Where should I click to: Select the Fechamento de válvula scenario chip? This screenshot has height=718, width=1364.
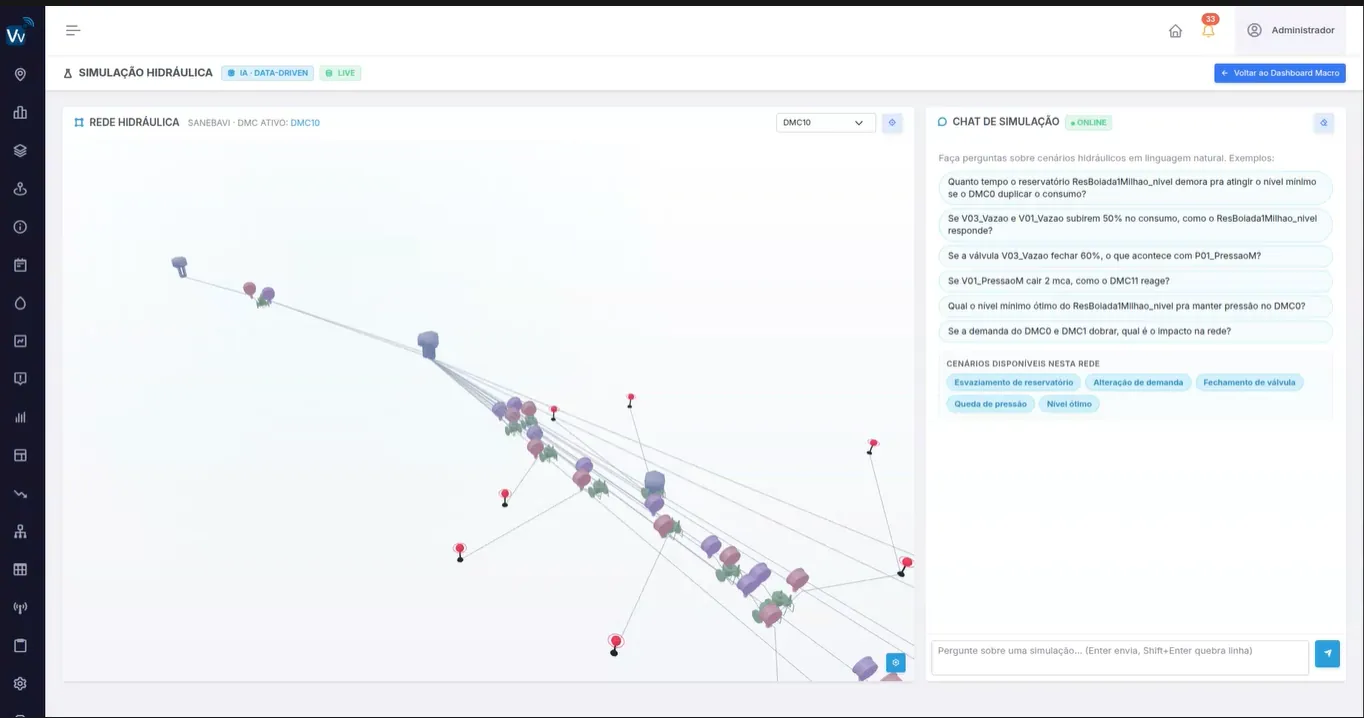(x=1249, y=382)
